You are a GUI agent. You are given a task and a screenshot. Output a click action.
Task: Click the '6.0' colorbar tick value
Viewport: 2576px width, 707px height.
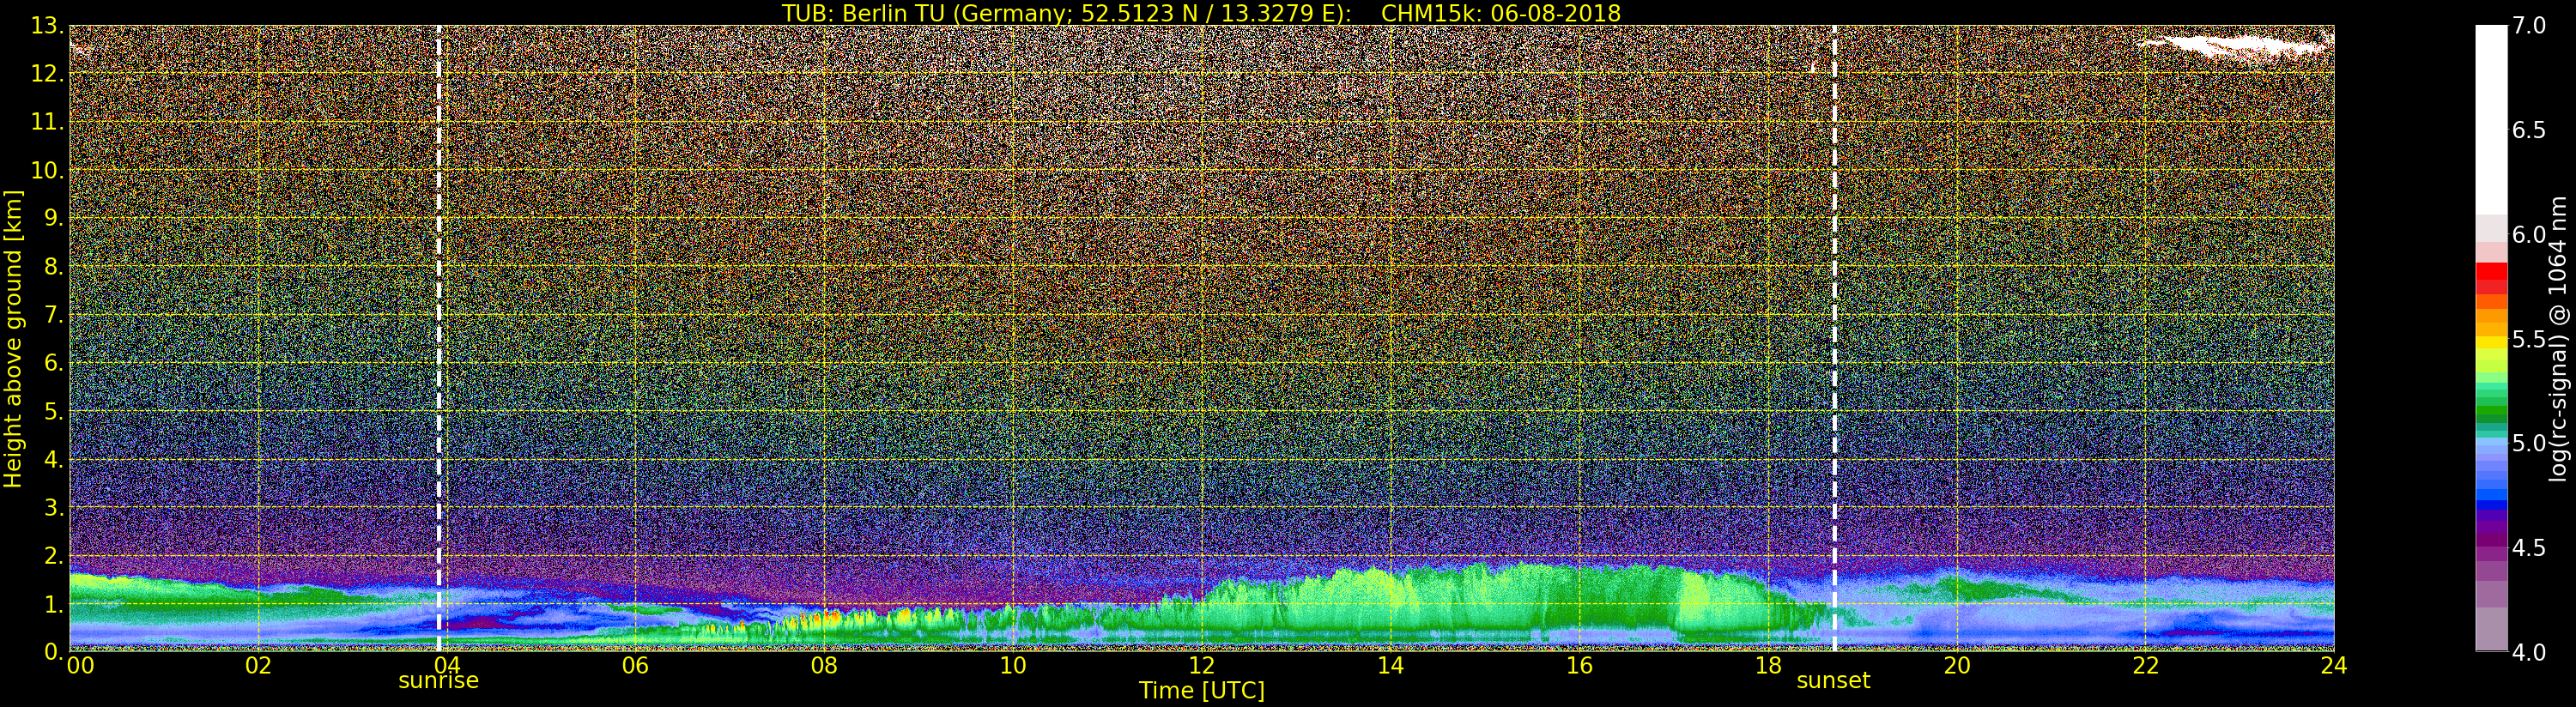click(2530, 234)
